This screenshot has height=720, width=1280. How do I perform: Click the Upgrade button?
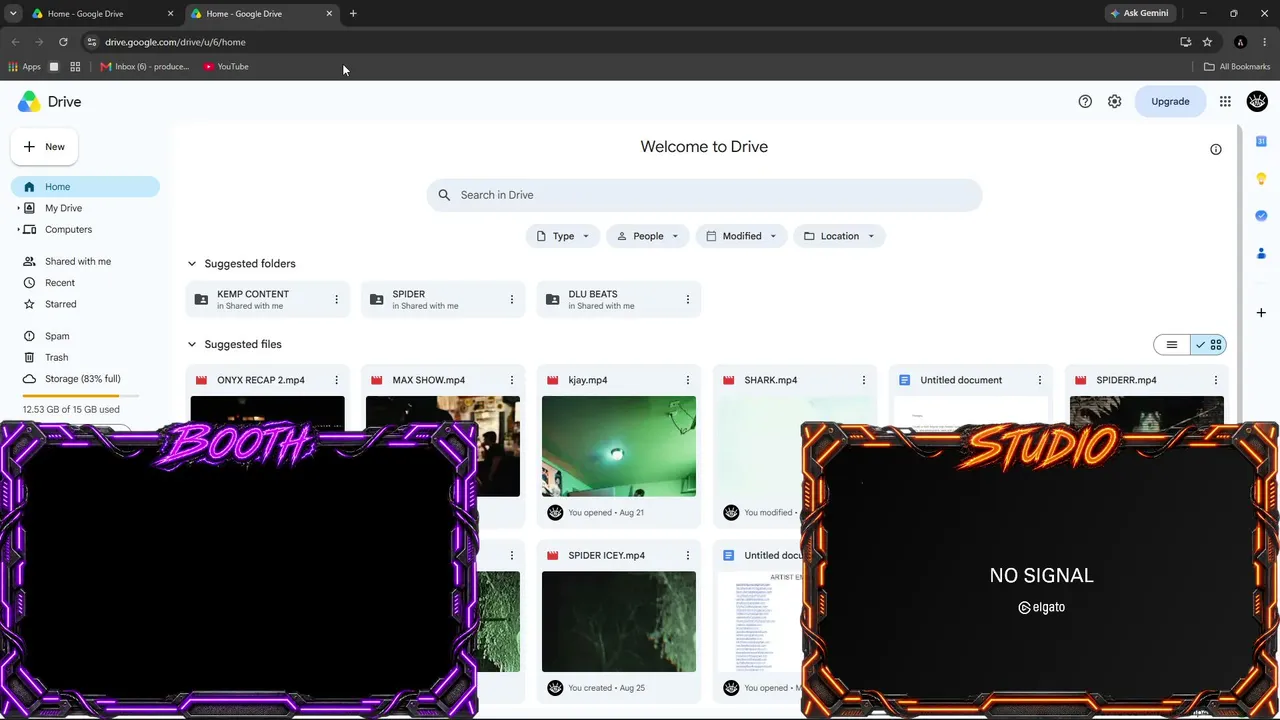pos(1170,101)
